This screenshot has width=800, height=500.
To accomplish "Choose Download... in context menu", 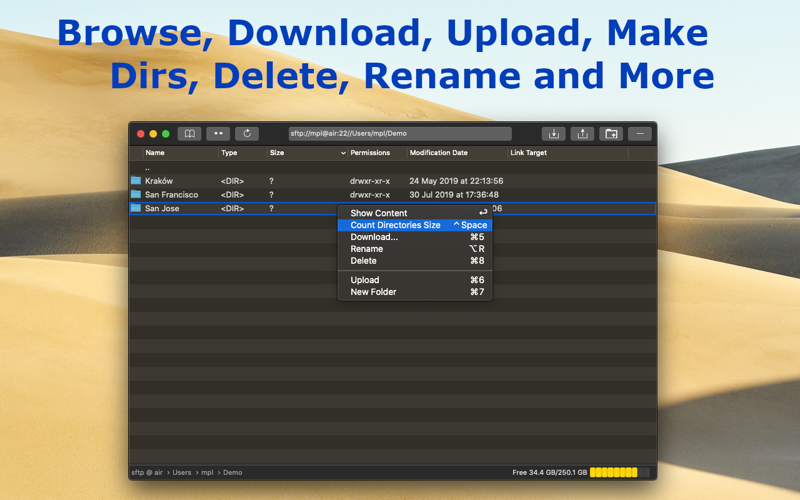I will pos(415,237).
